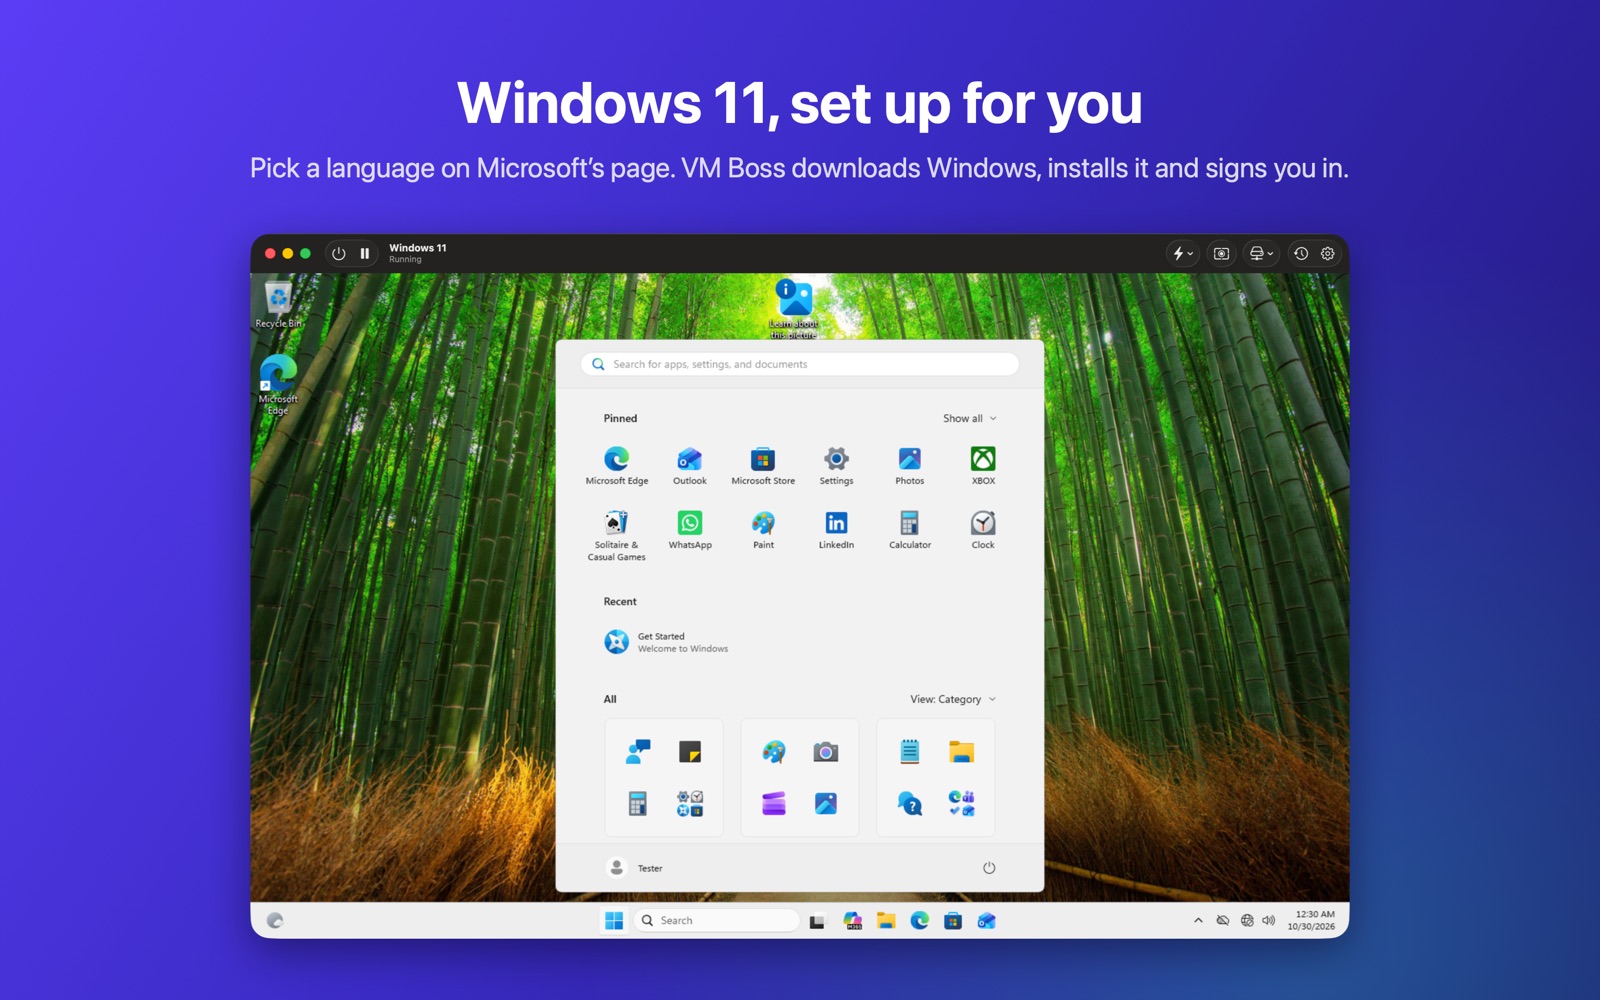Open Feedback Hub icon in the All section
This screenshot has height=1000, width=1600.
coord(638,752)
